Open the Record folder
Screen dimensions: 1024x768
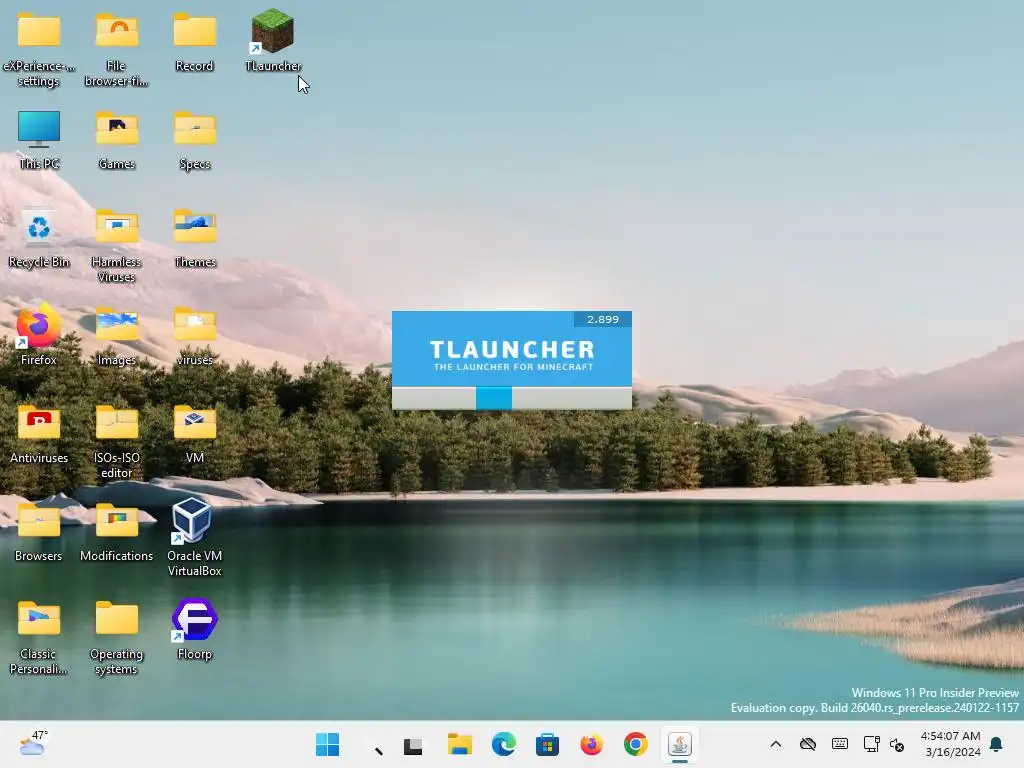tap(195, 41)
